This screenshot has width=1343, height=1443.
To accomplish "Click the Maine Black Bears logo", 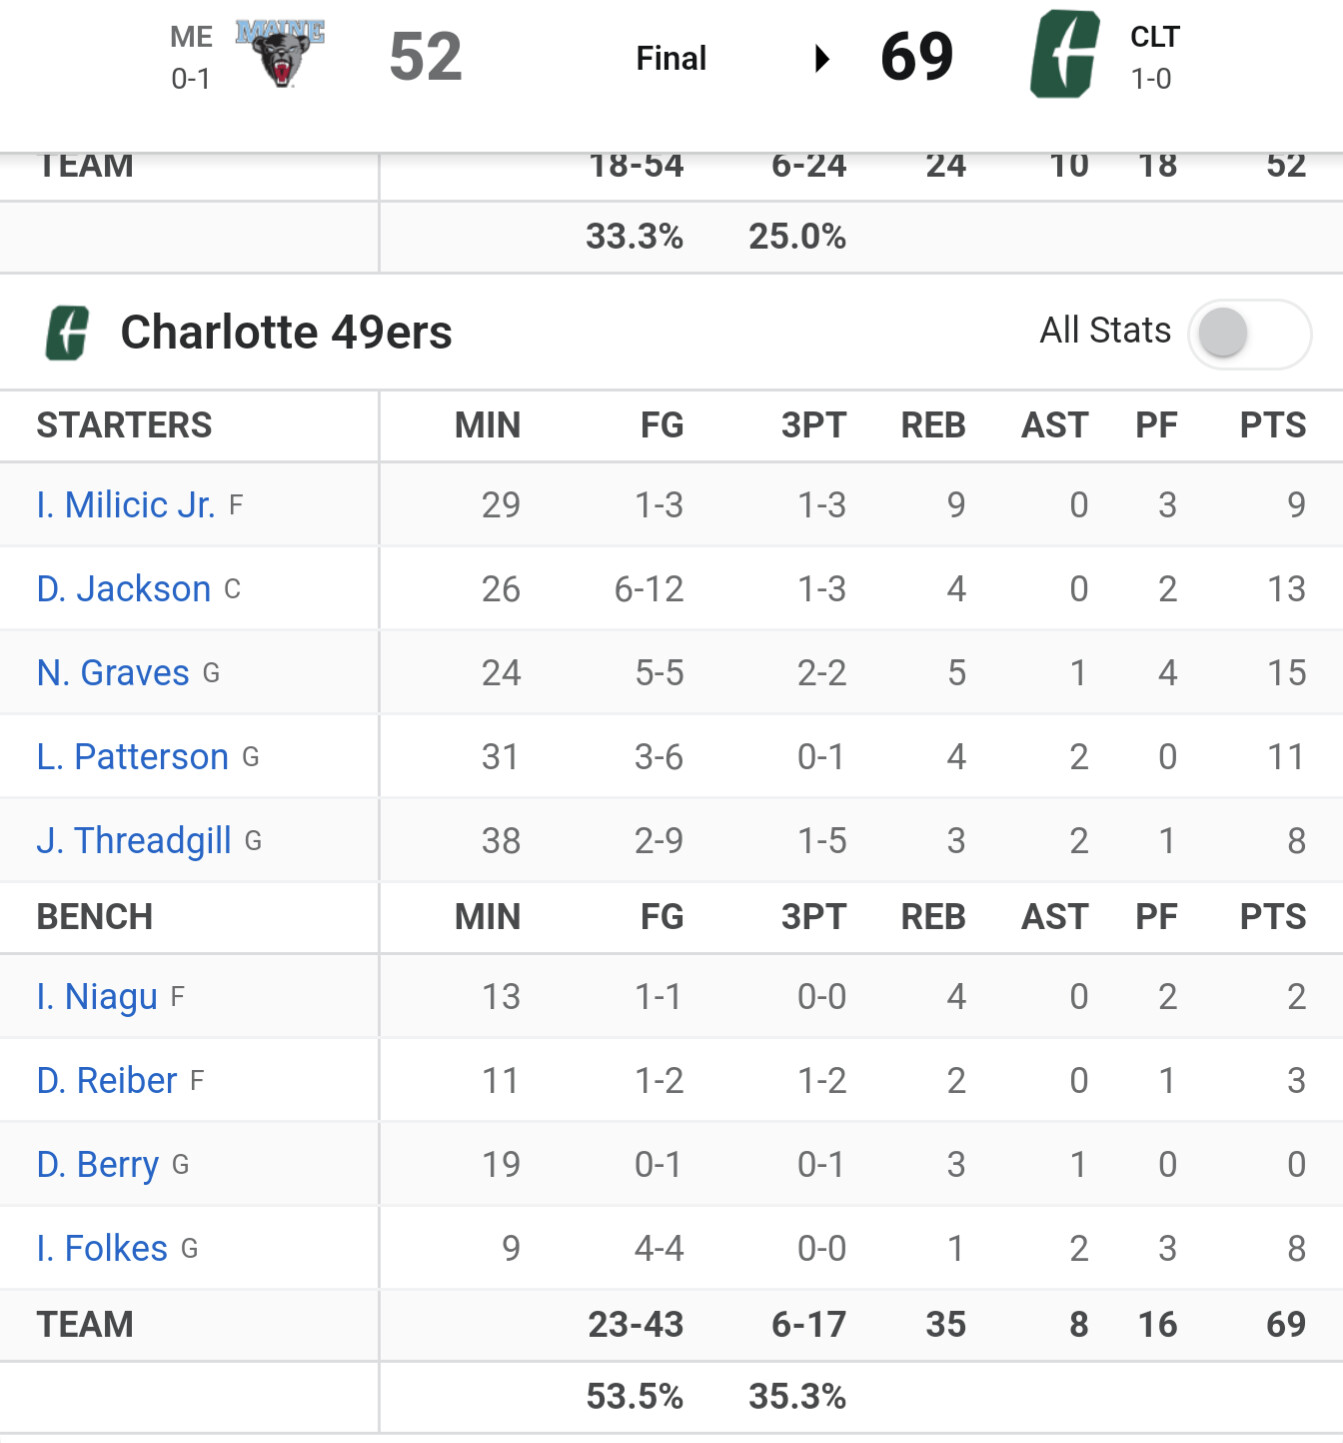I will (x=280, y=54).
